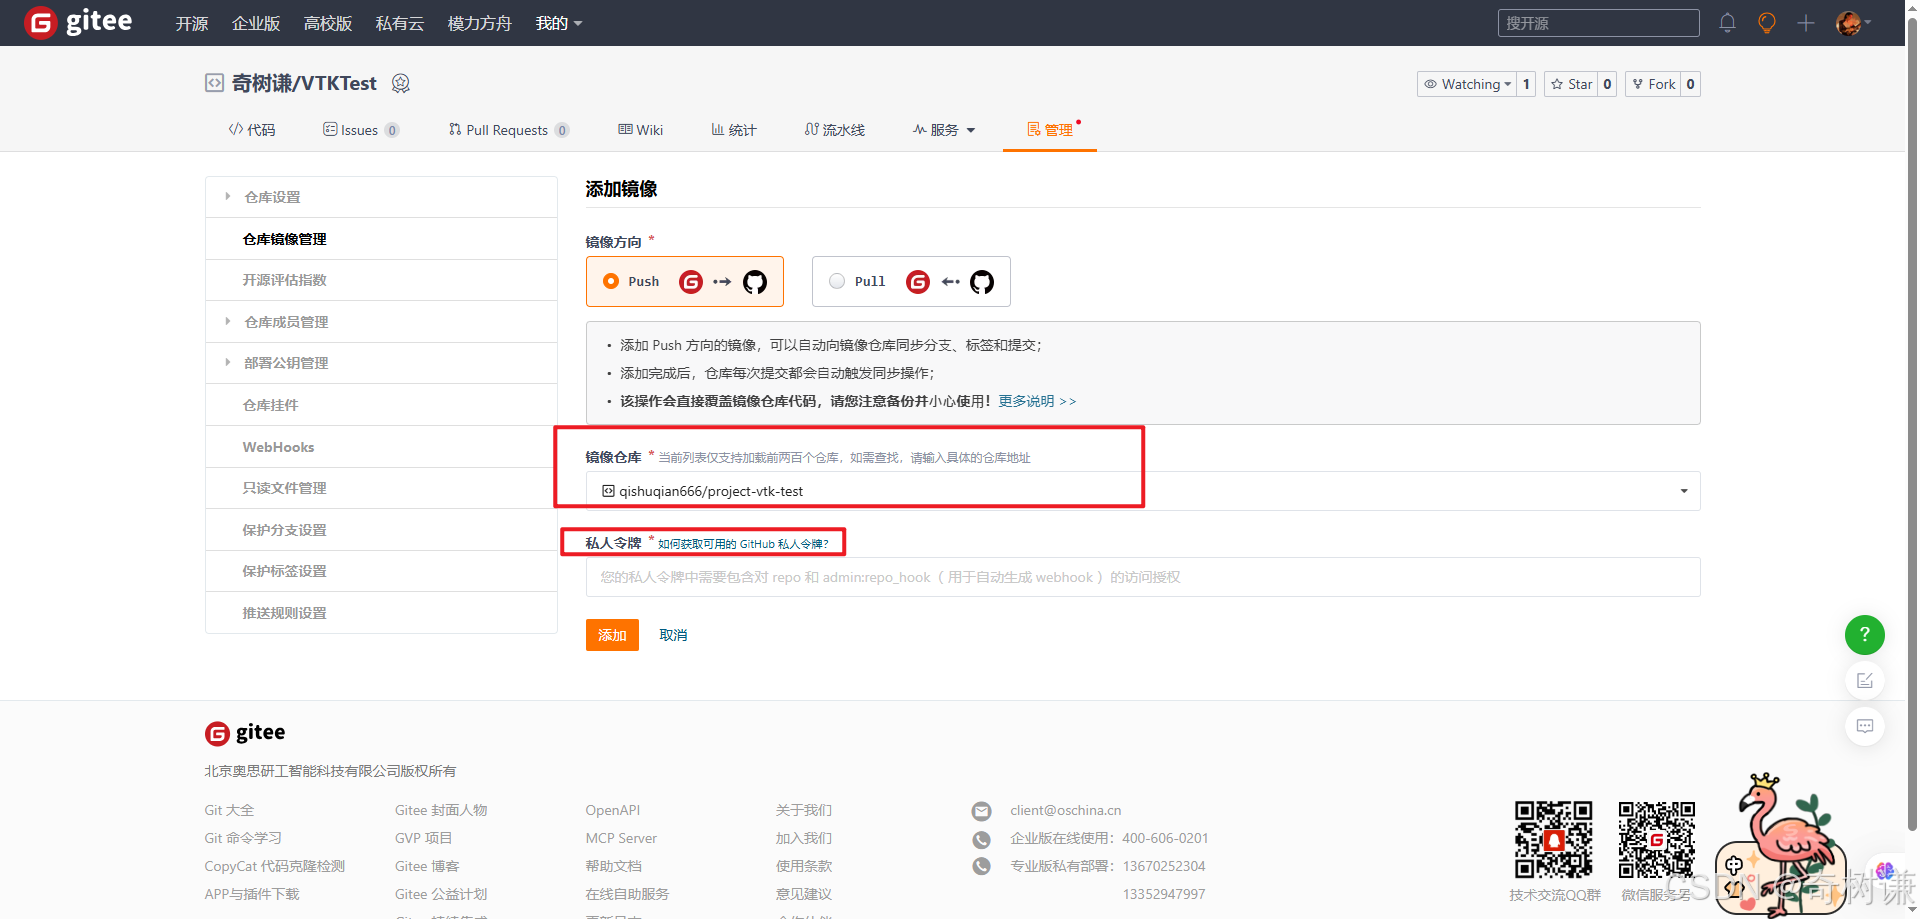Click the 搜开源 search box
The height and width of the screenshot is (919, 1920).
point(1598,23)
